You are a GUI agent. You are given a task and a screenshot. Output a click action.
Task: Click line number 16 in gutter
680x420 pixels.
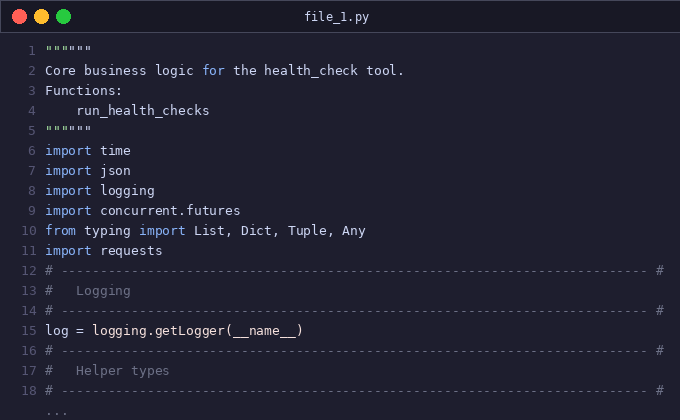point(29,351)
